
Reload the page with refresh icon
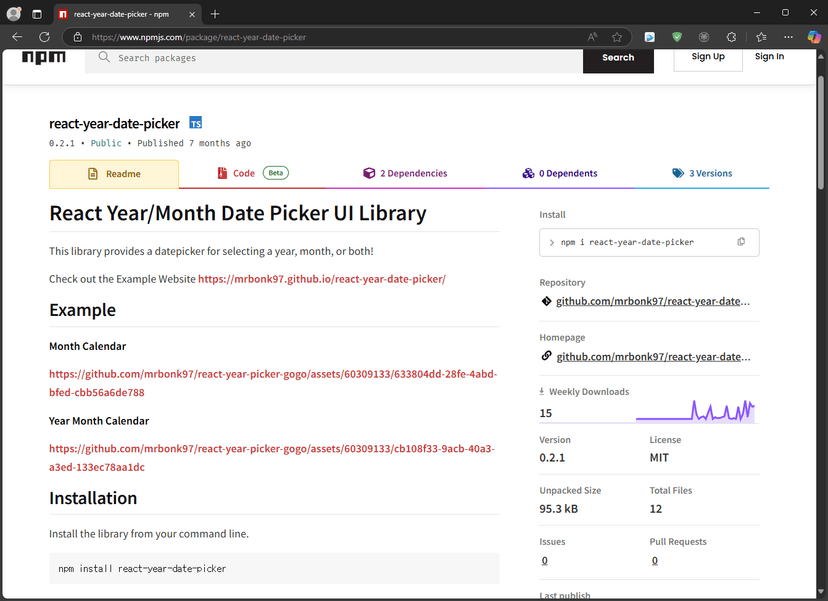[44, 37]
